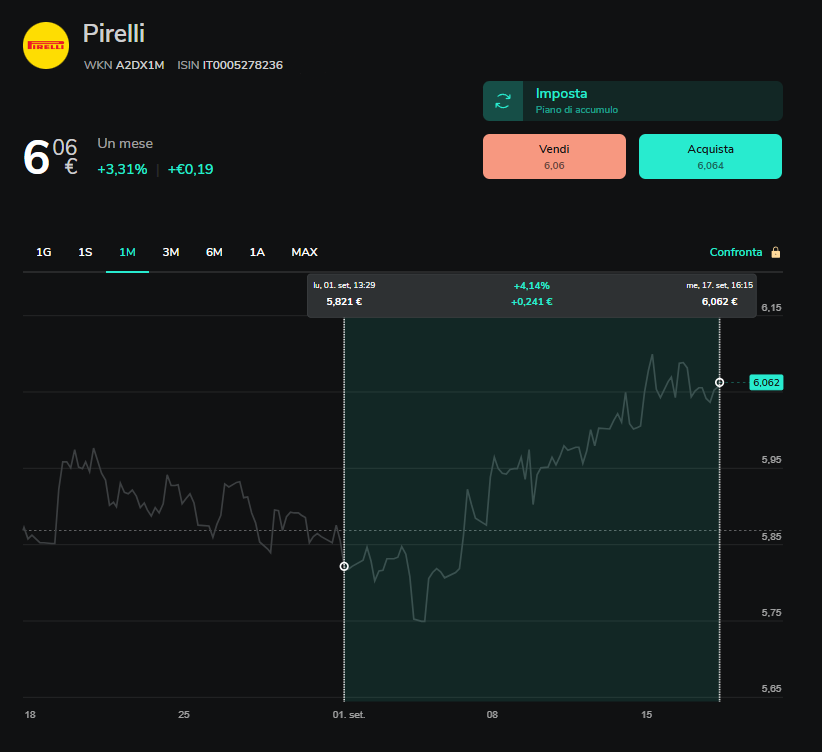Click the 6,062 price label tag

click(x=766, y=382)
